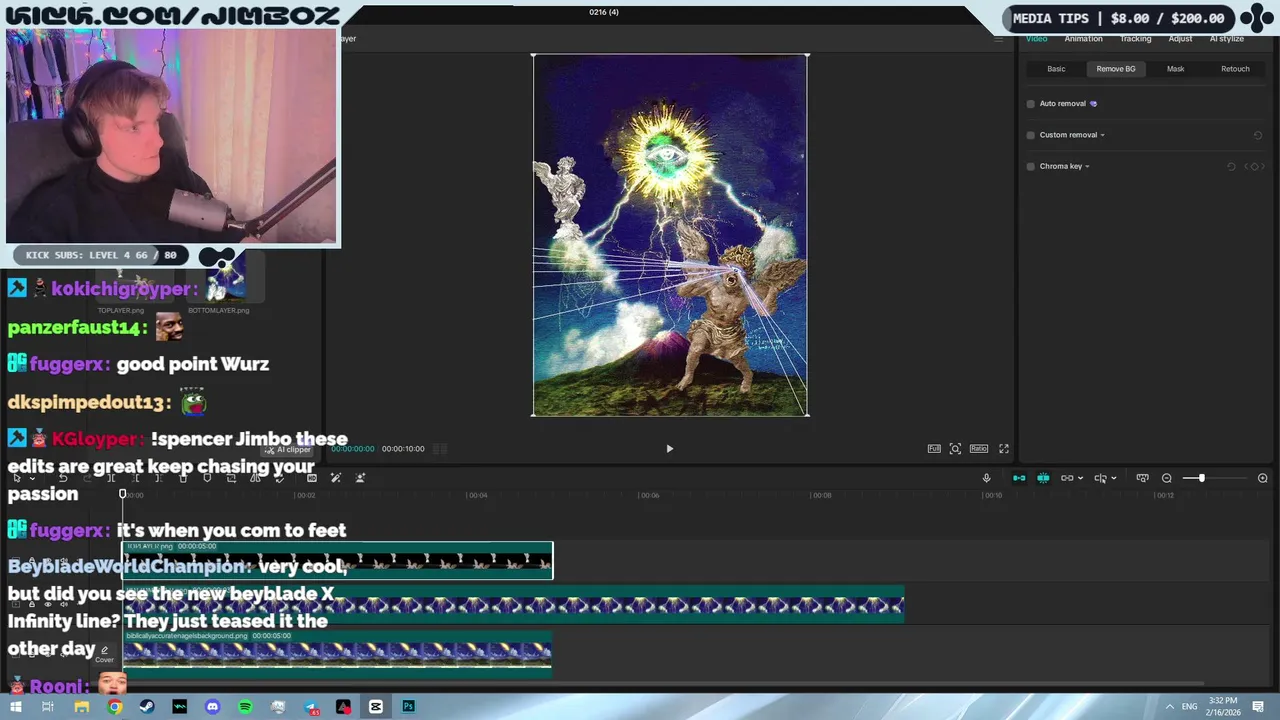Click the AI clipper button
This screenshot has width=1280, height=720.
[x=288, y=450]
